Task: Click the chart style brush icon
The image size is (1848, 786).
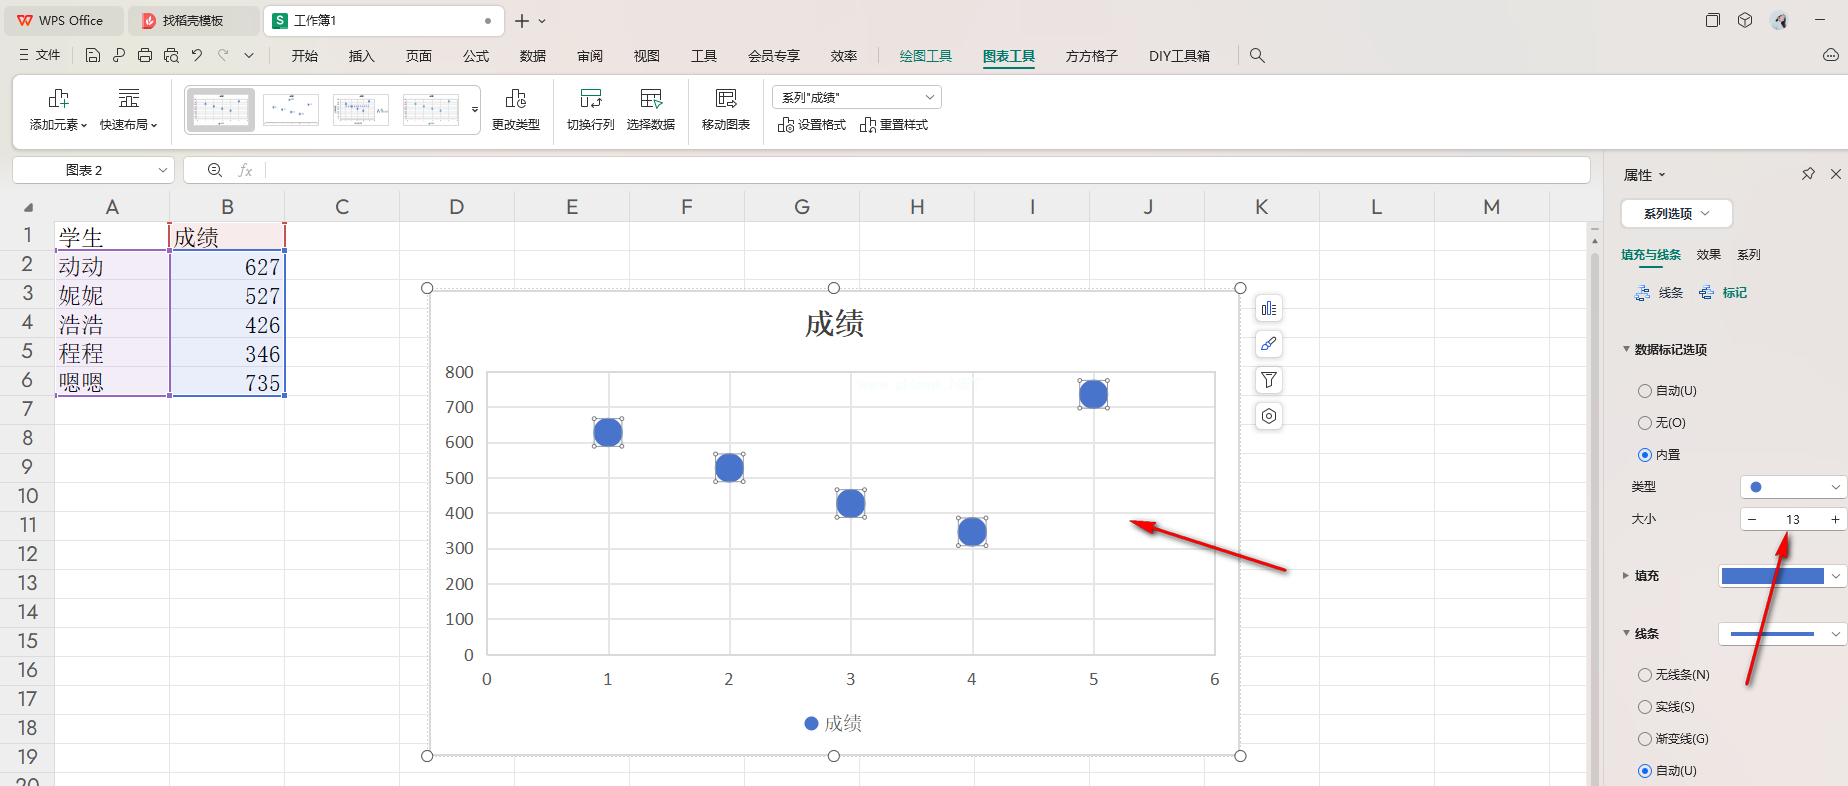Action: pyautogui.click(x=1268, y=345)
